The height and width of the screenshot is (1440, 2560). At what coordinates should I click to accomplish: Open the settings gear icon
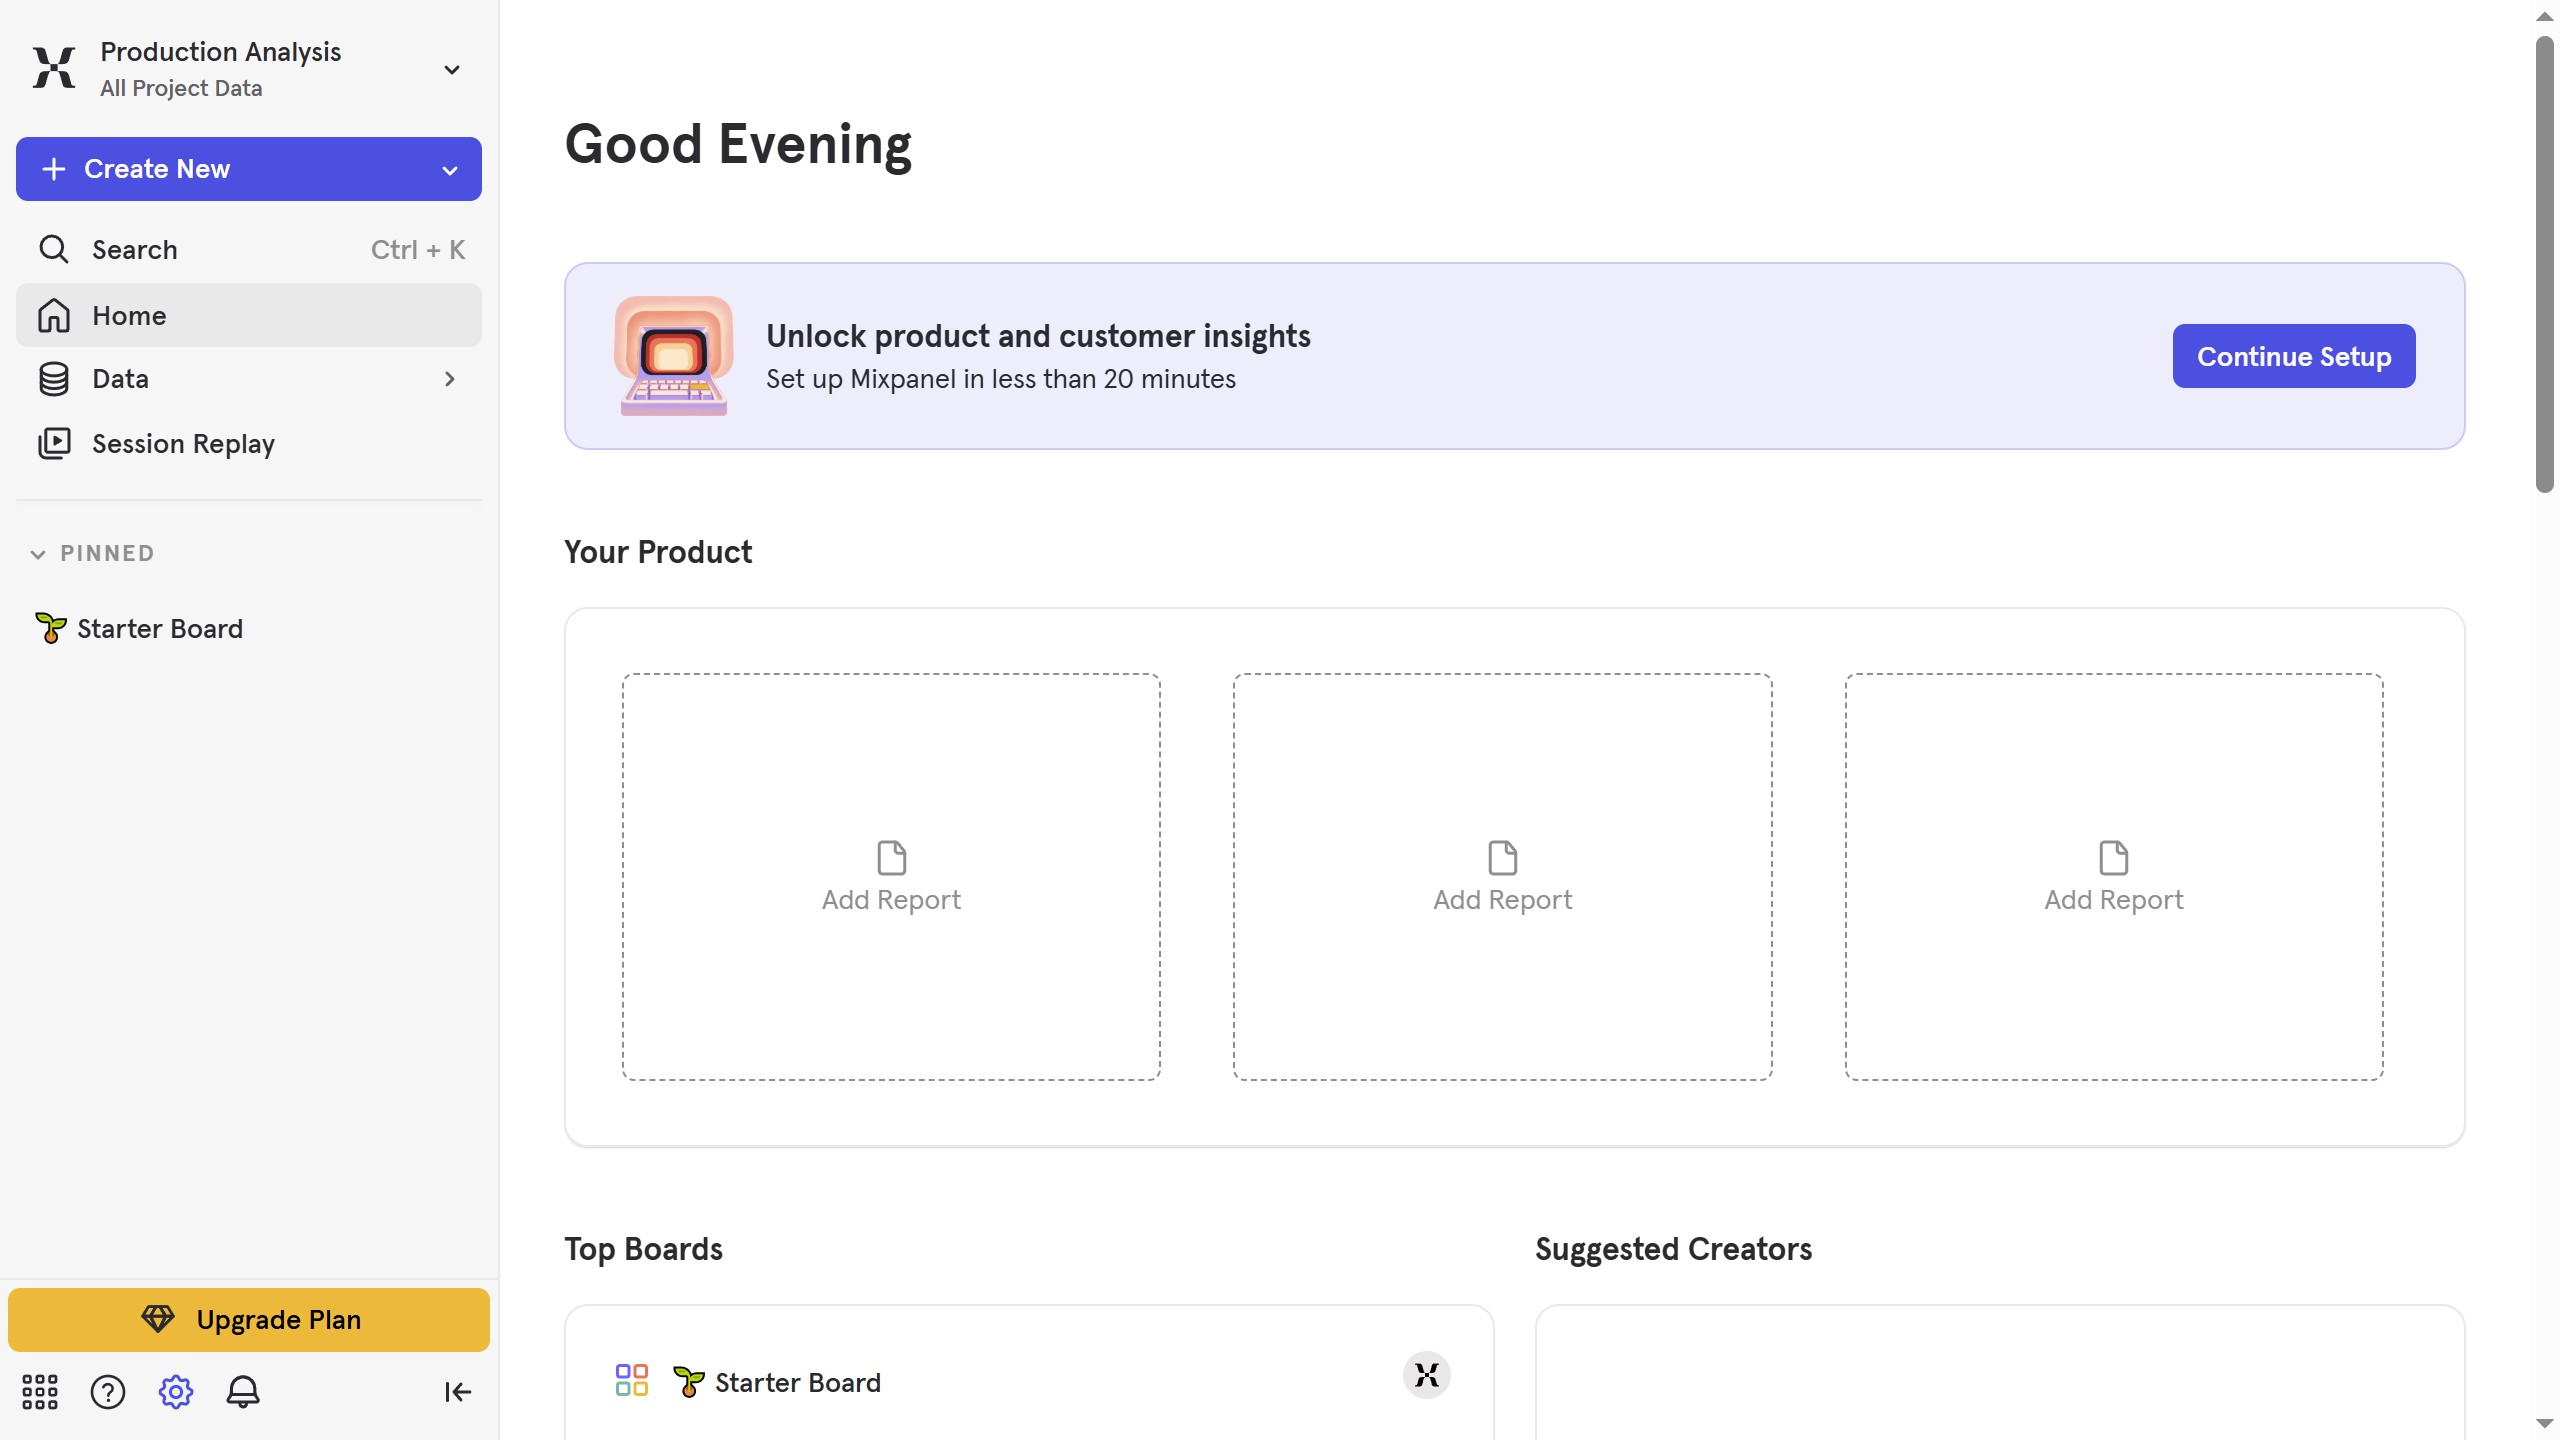coord(175,1391)
